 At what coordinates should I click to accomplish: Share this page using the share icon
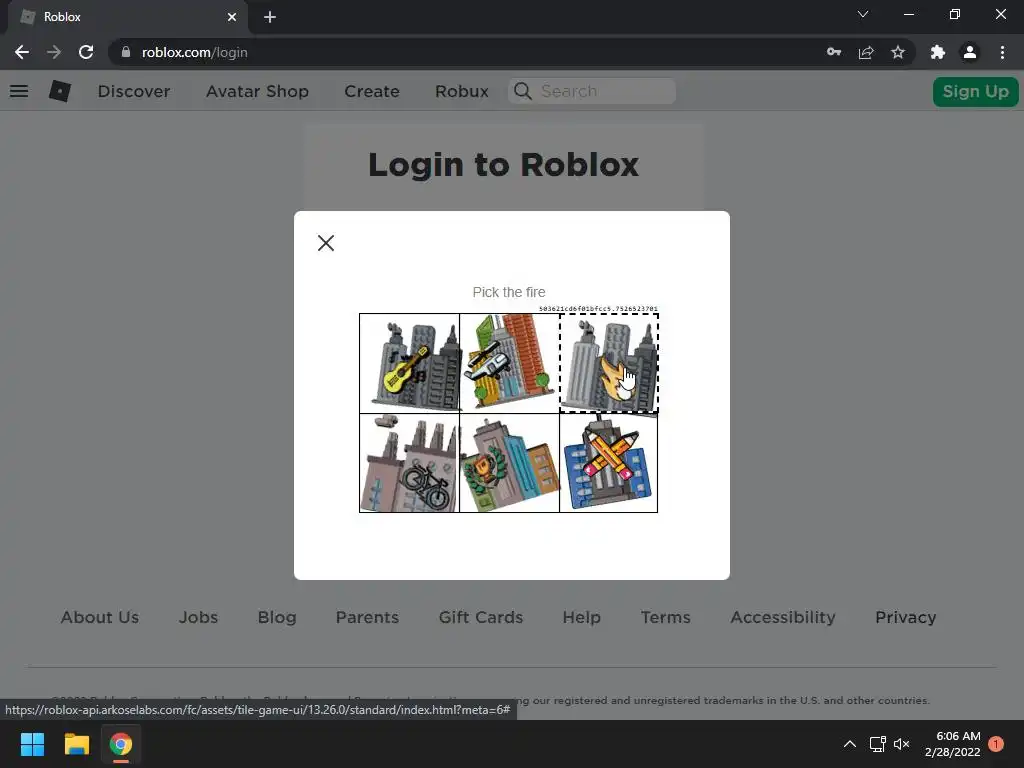click(866, 52)
